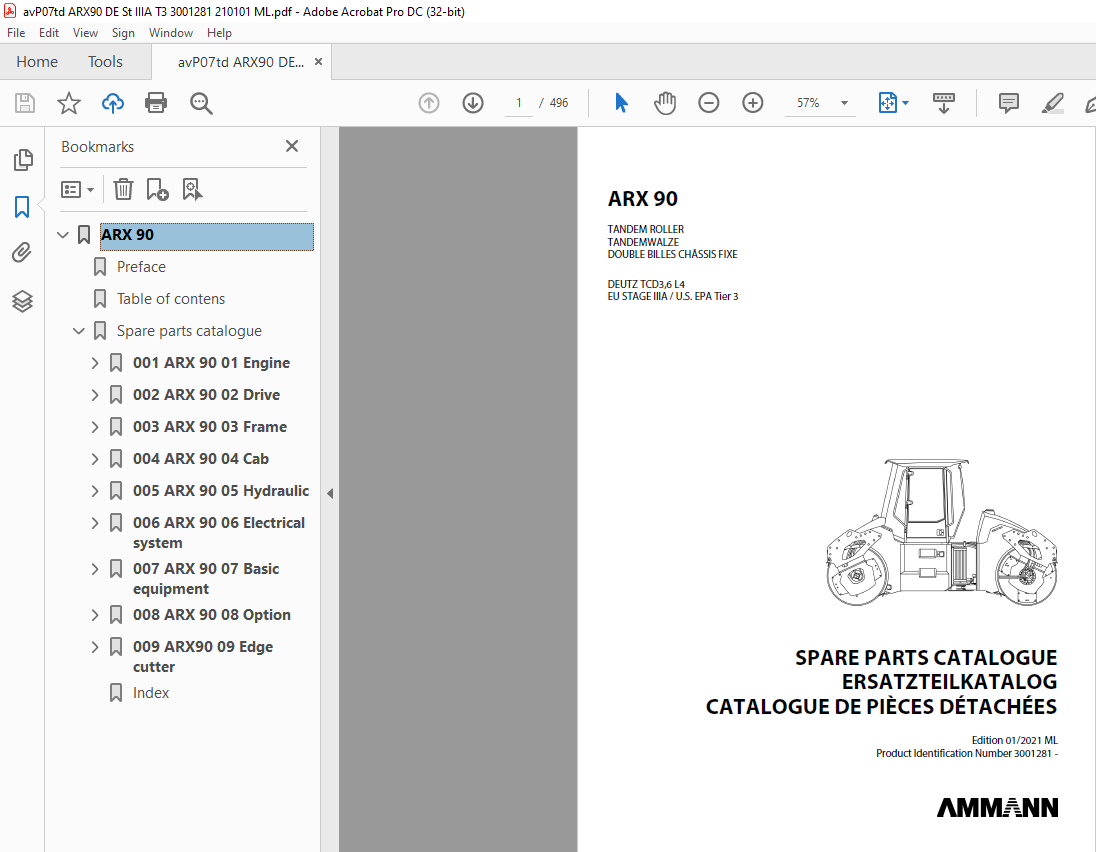The width and height of the screenshot is (1096, 852).
Task: Zoom out with minus button
Action: pyautogui.click(x=708, y=103)
